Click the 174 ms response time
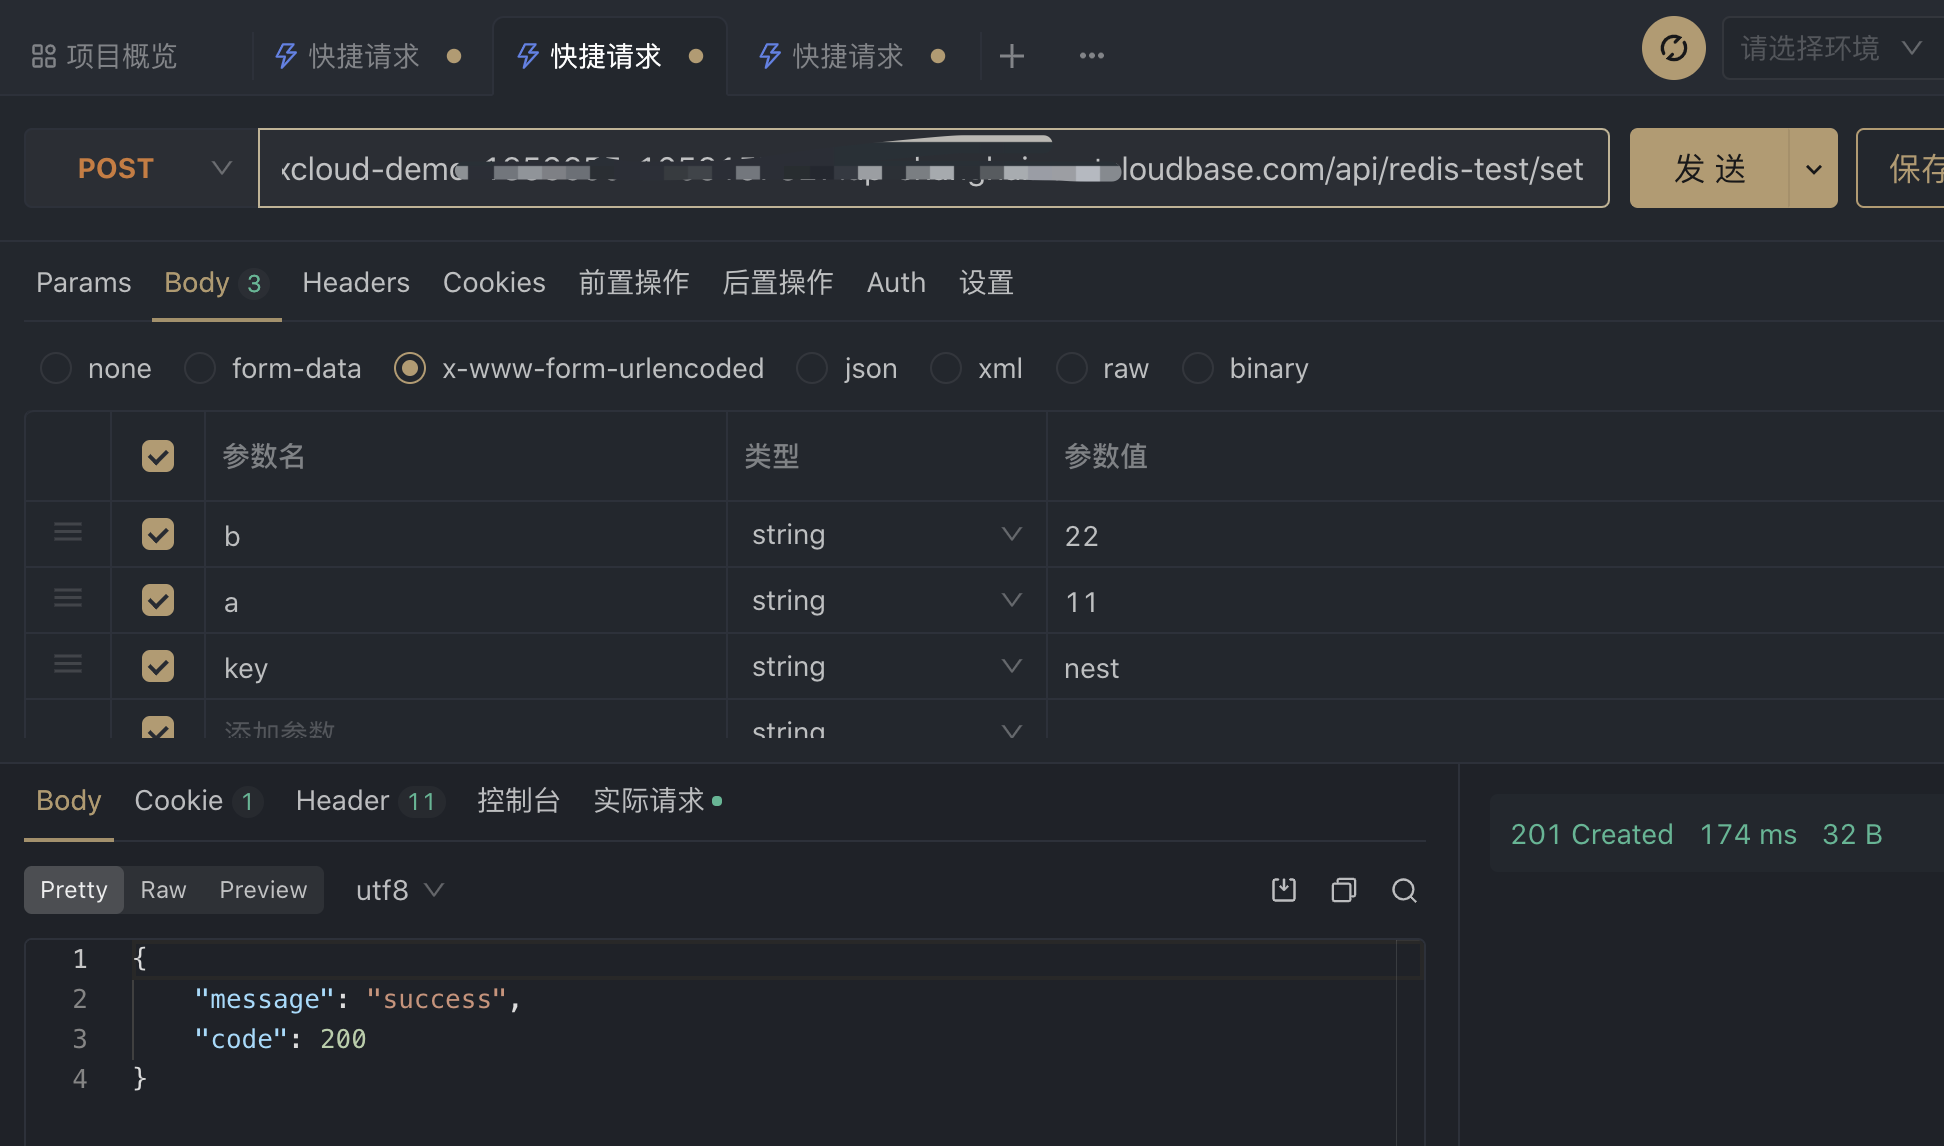This screenshot has width=1944, height=1146. 1748,834
